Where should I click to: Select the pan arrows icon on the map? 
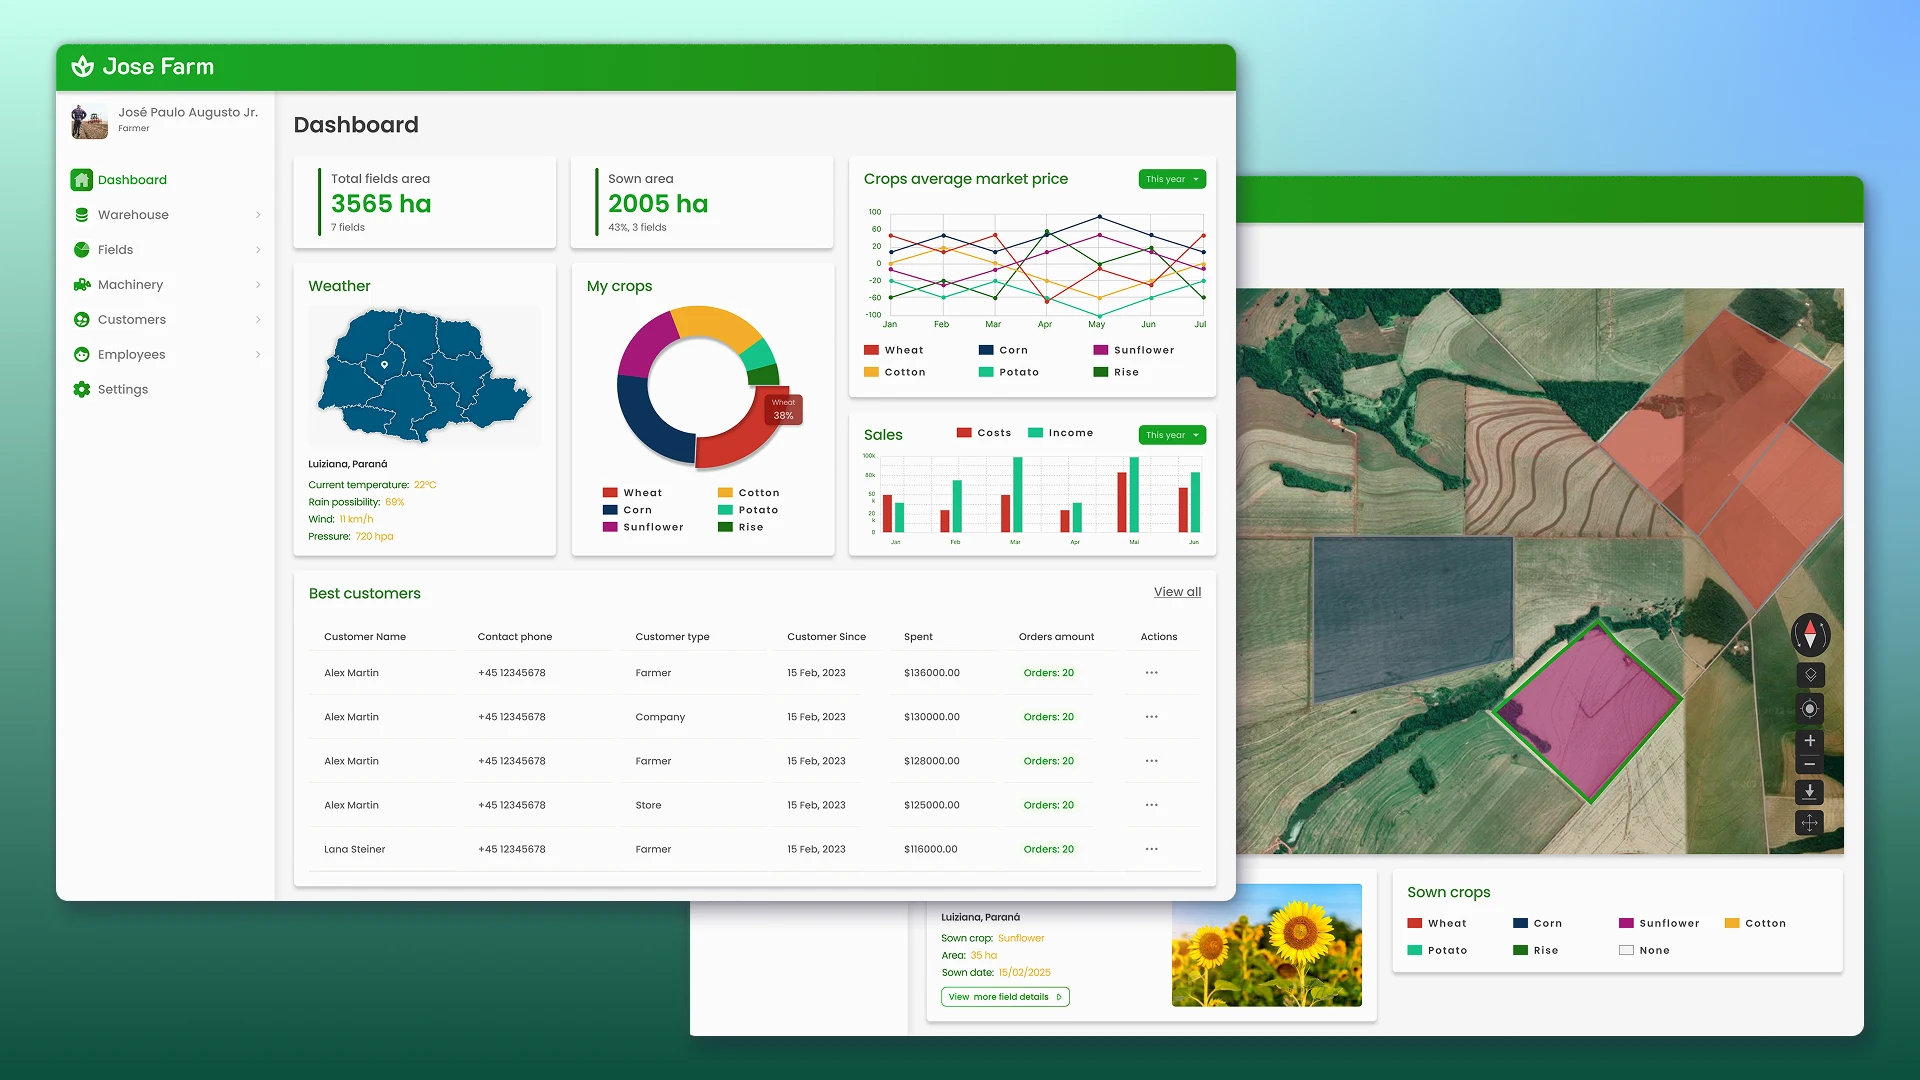(1809, 823)
